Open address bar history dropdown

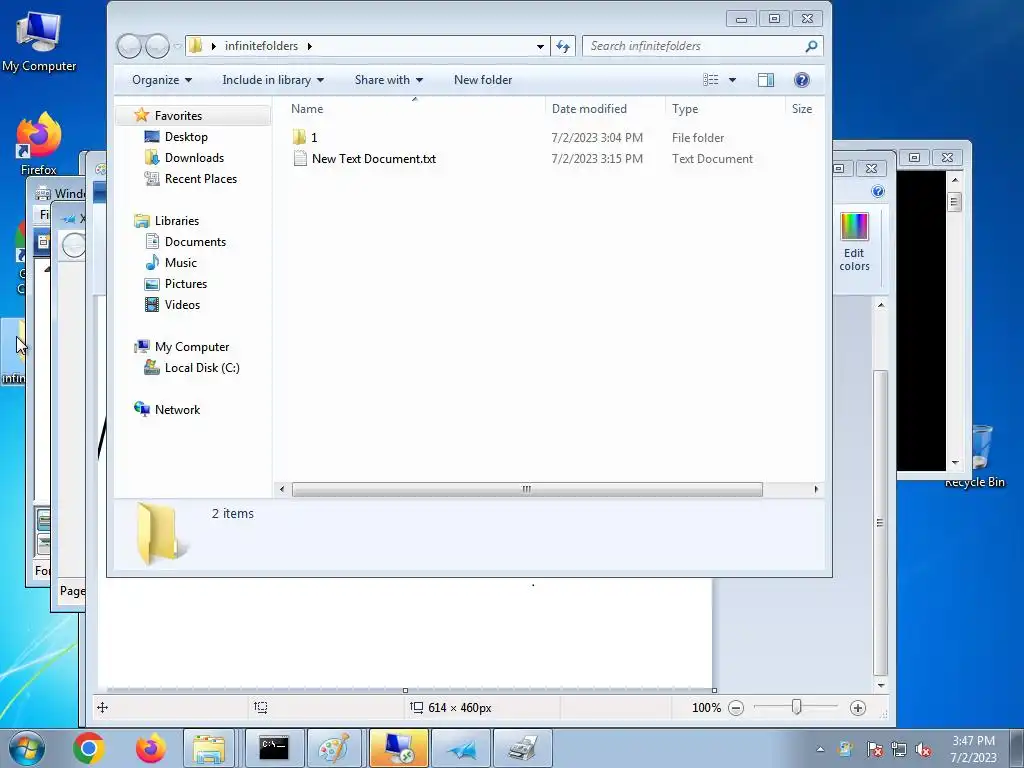click(x=540, y=46)
